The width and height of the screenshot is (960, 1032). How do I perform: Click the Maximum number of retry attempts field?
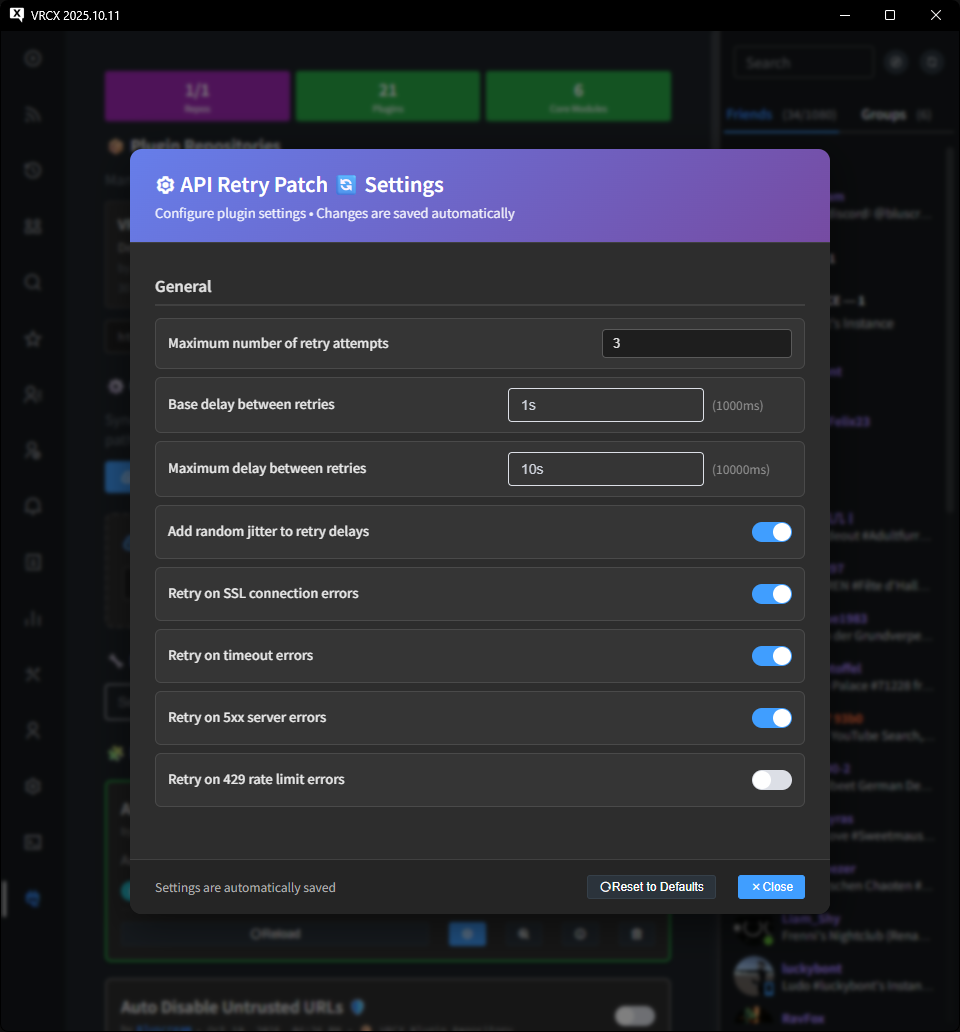(x=696, y=344)
